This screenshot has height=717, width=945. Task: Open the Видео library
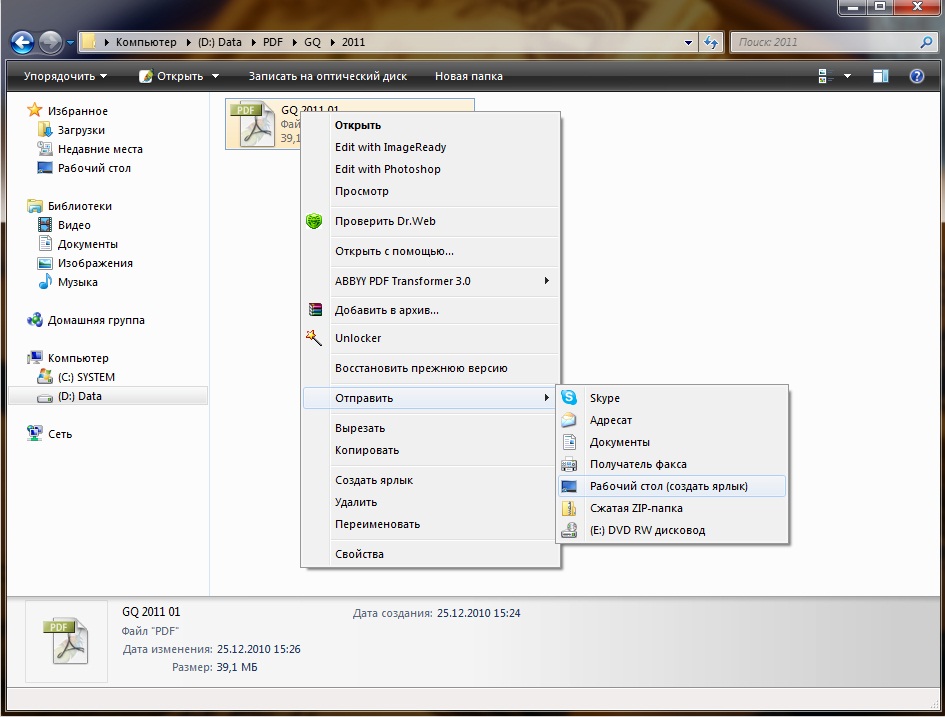[x=74, y=225]
